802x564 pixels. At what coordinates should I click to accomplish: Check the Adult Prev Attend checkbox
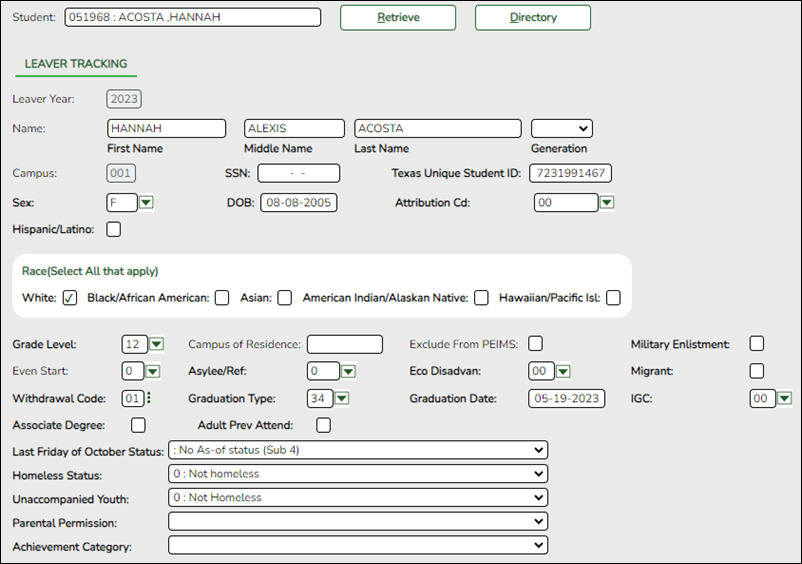323,425
